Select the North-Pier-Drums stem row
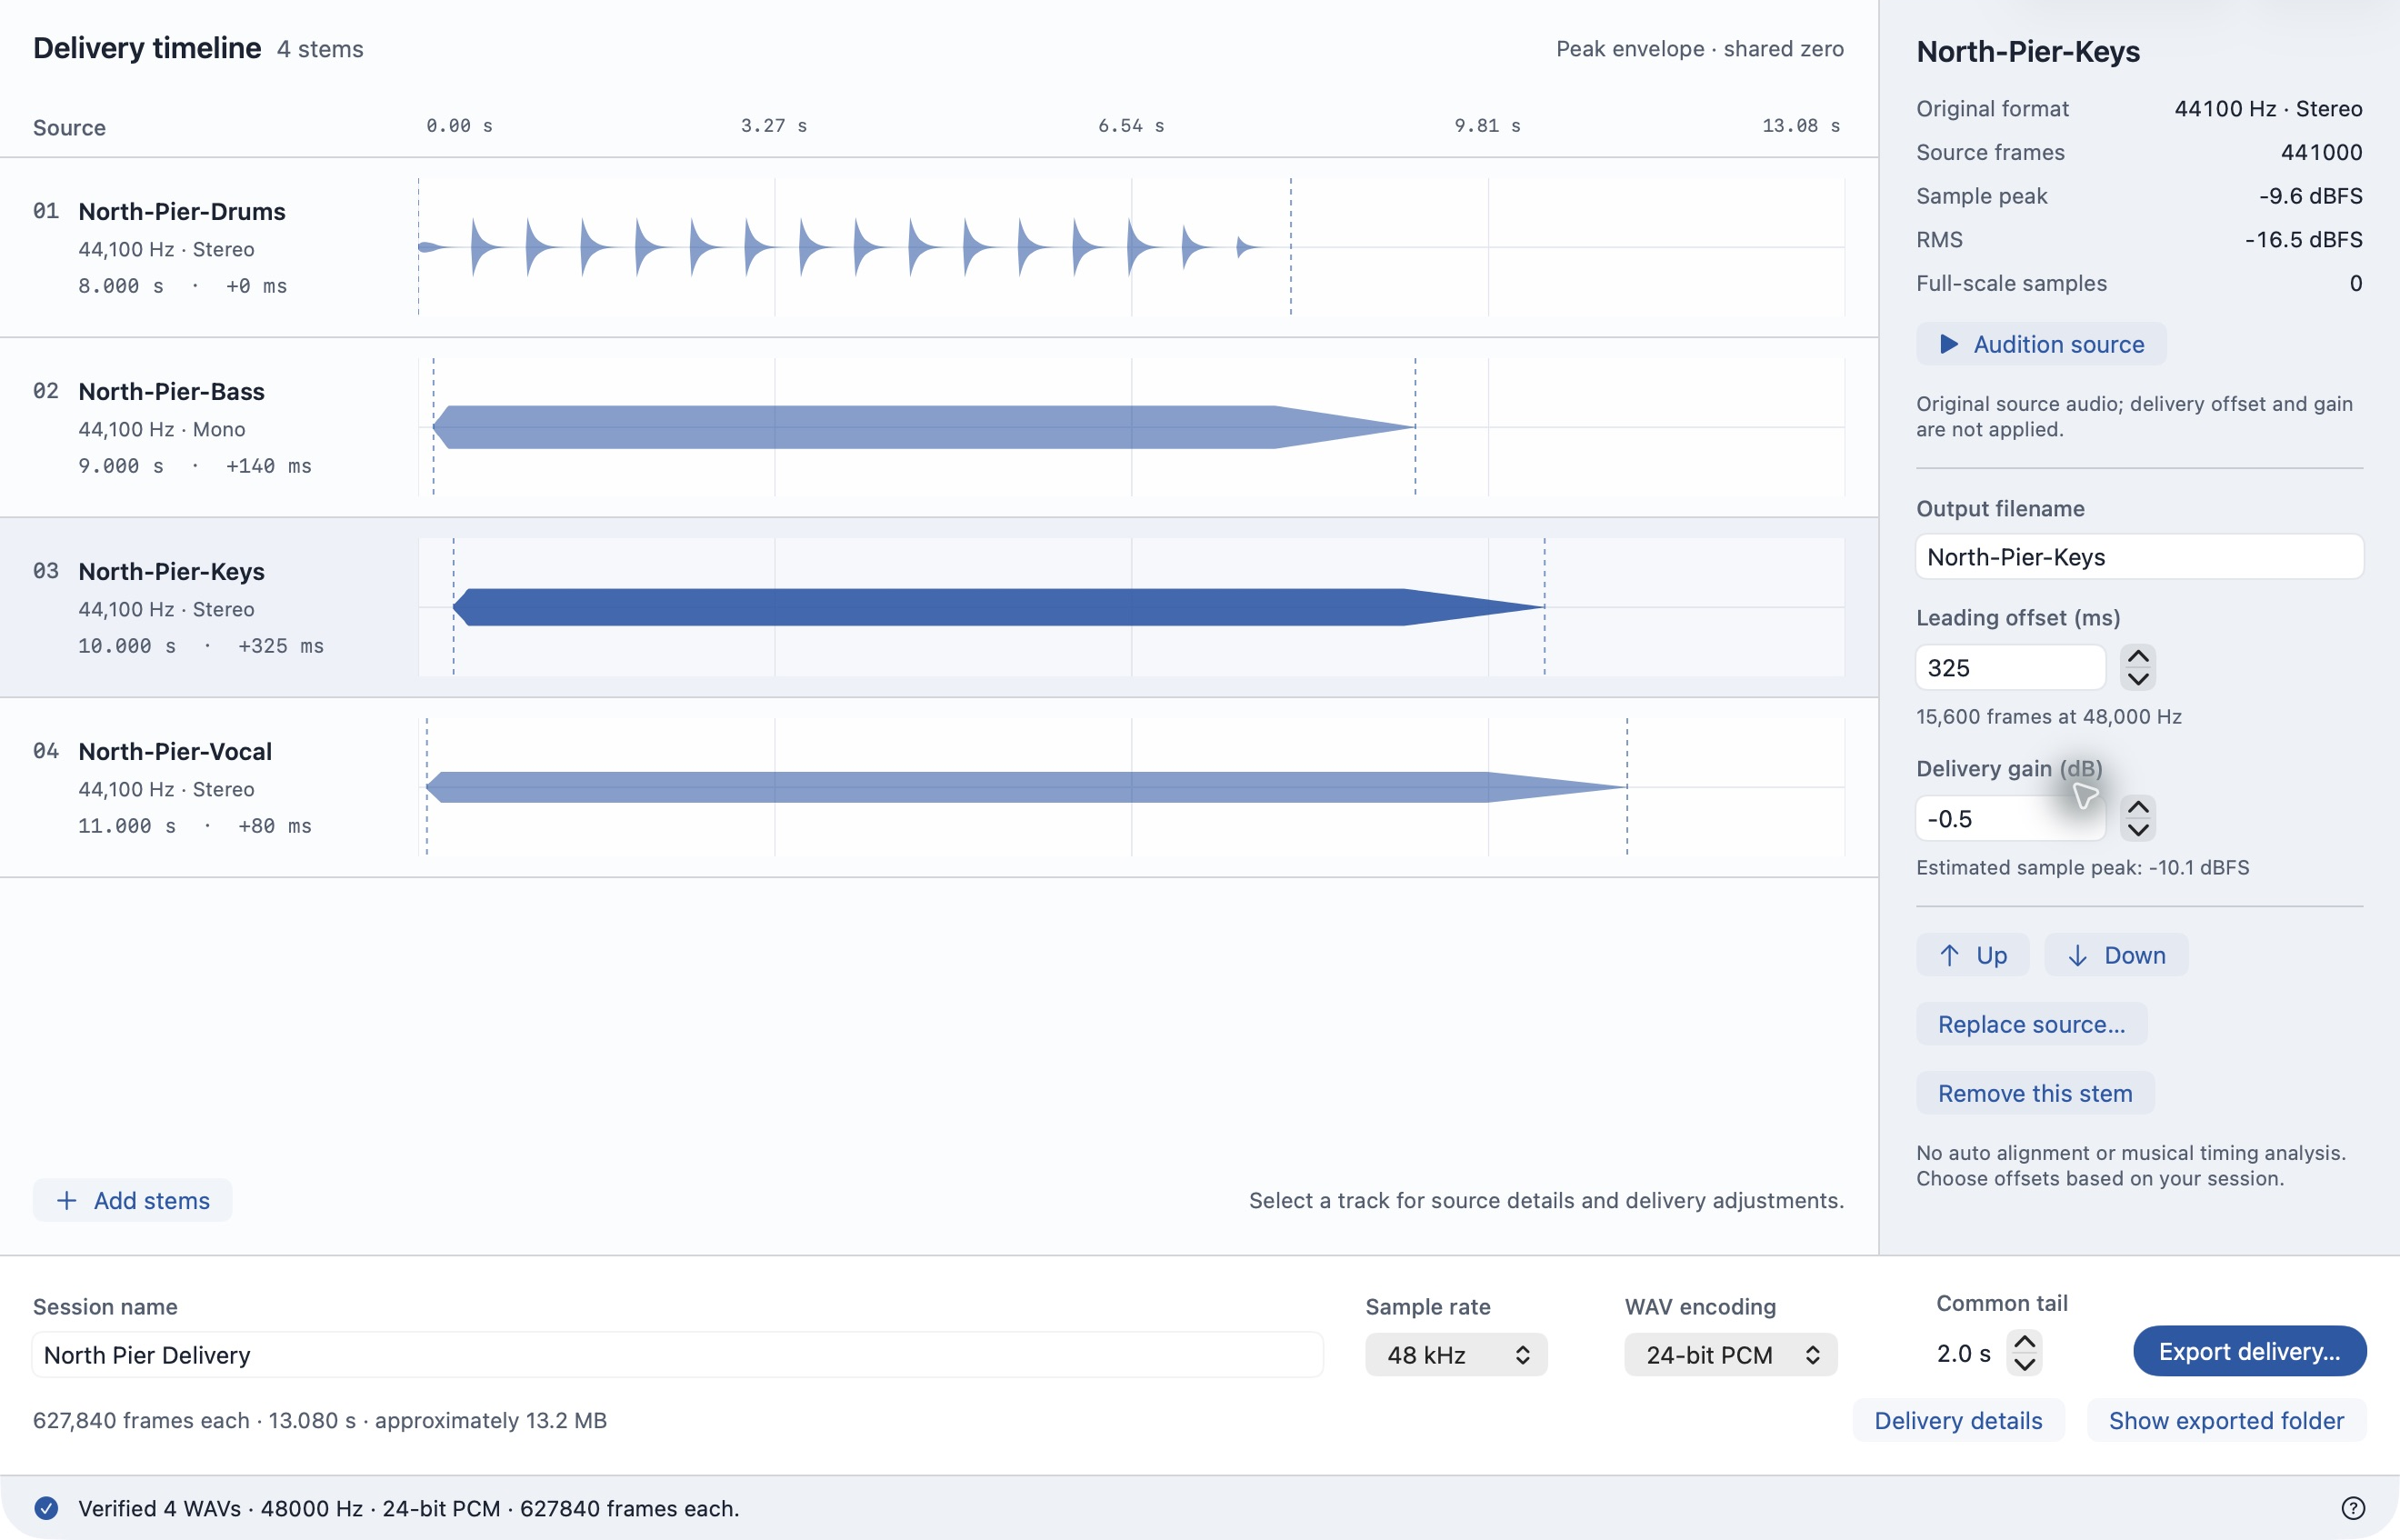Screen dimensions: 2400x1540 tap(938, 247)
